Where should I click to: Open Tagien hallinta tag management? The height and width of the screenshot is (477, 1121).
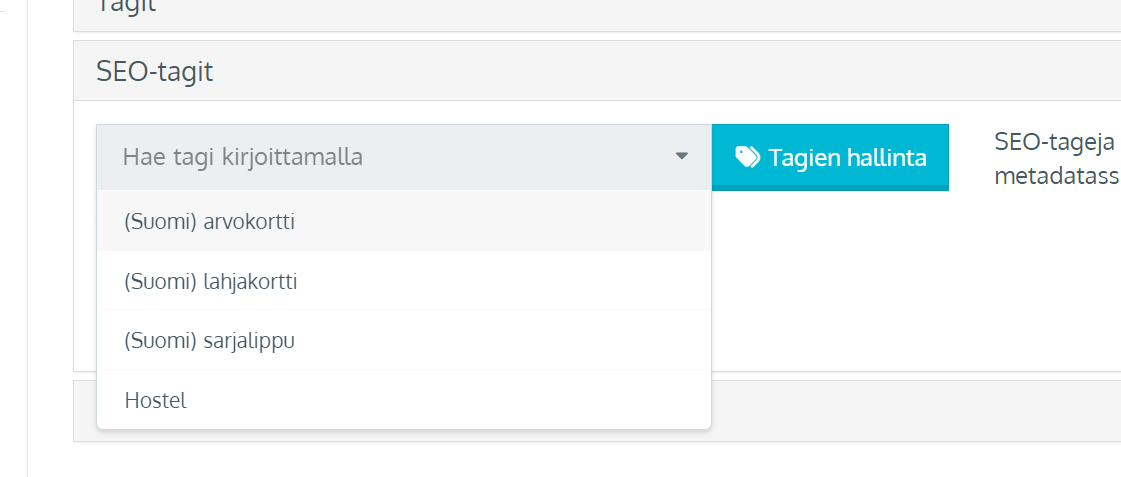pyautogui.click(x=830, y=157)
